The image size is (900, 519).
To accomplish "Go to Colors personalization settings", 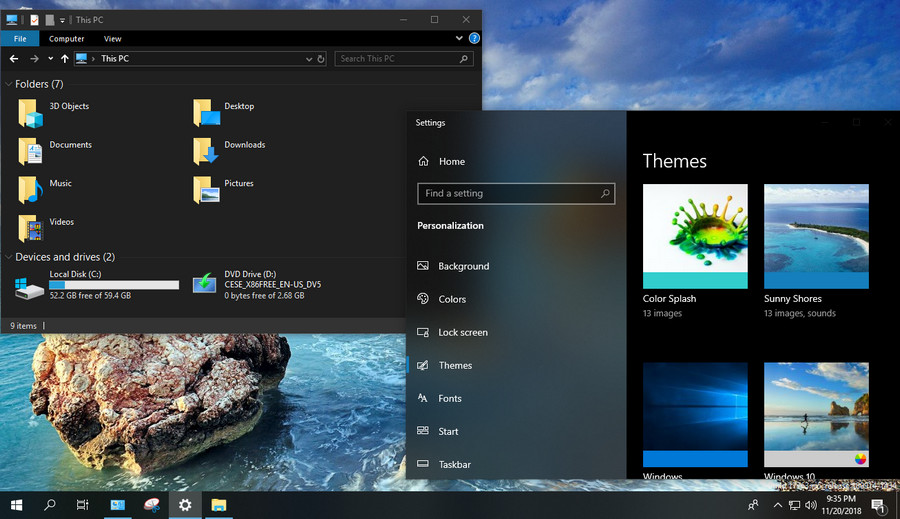I will 452,299.
